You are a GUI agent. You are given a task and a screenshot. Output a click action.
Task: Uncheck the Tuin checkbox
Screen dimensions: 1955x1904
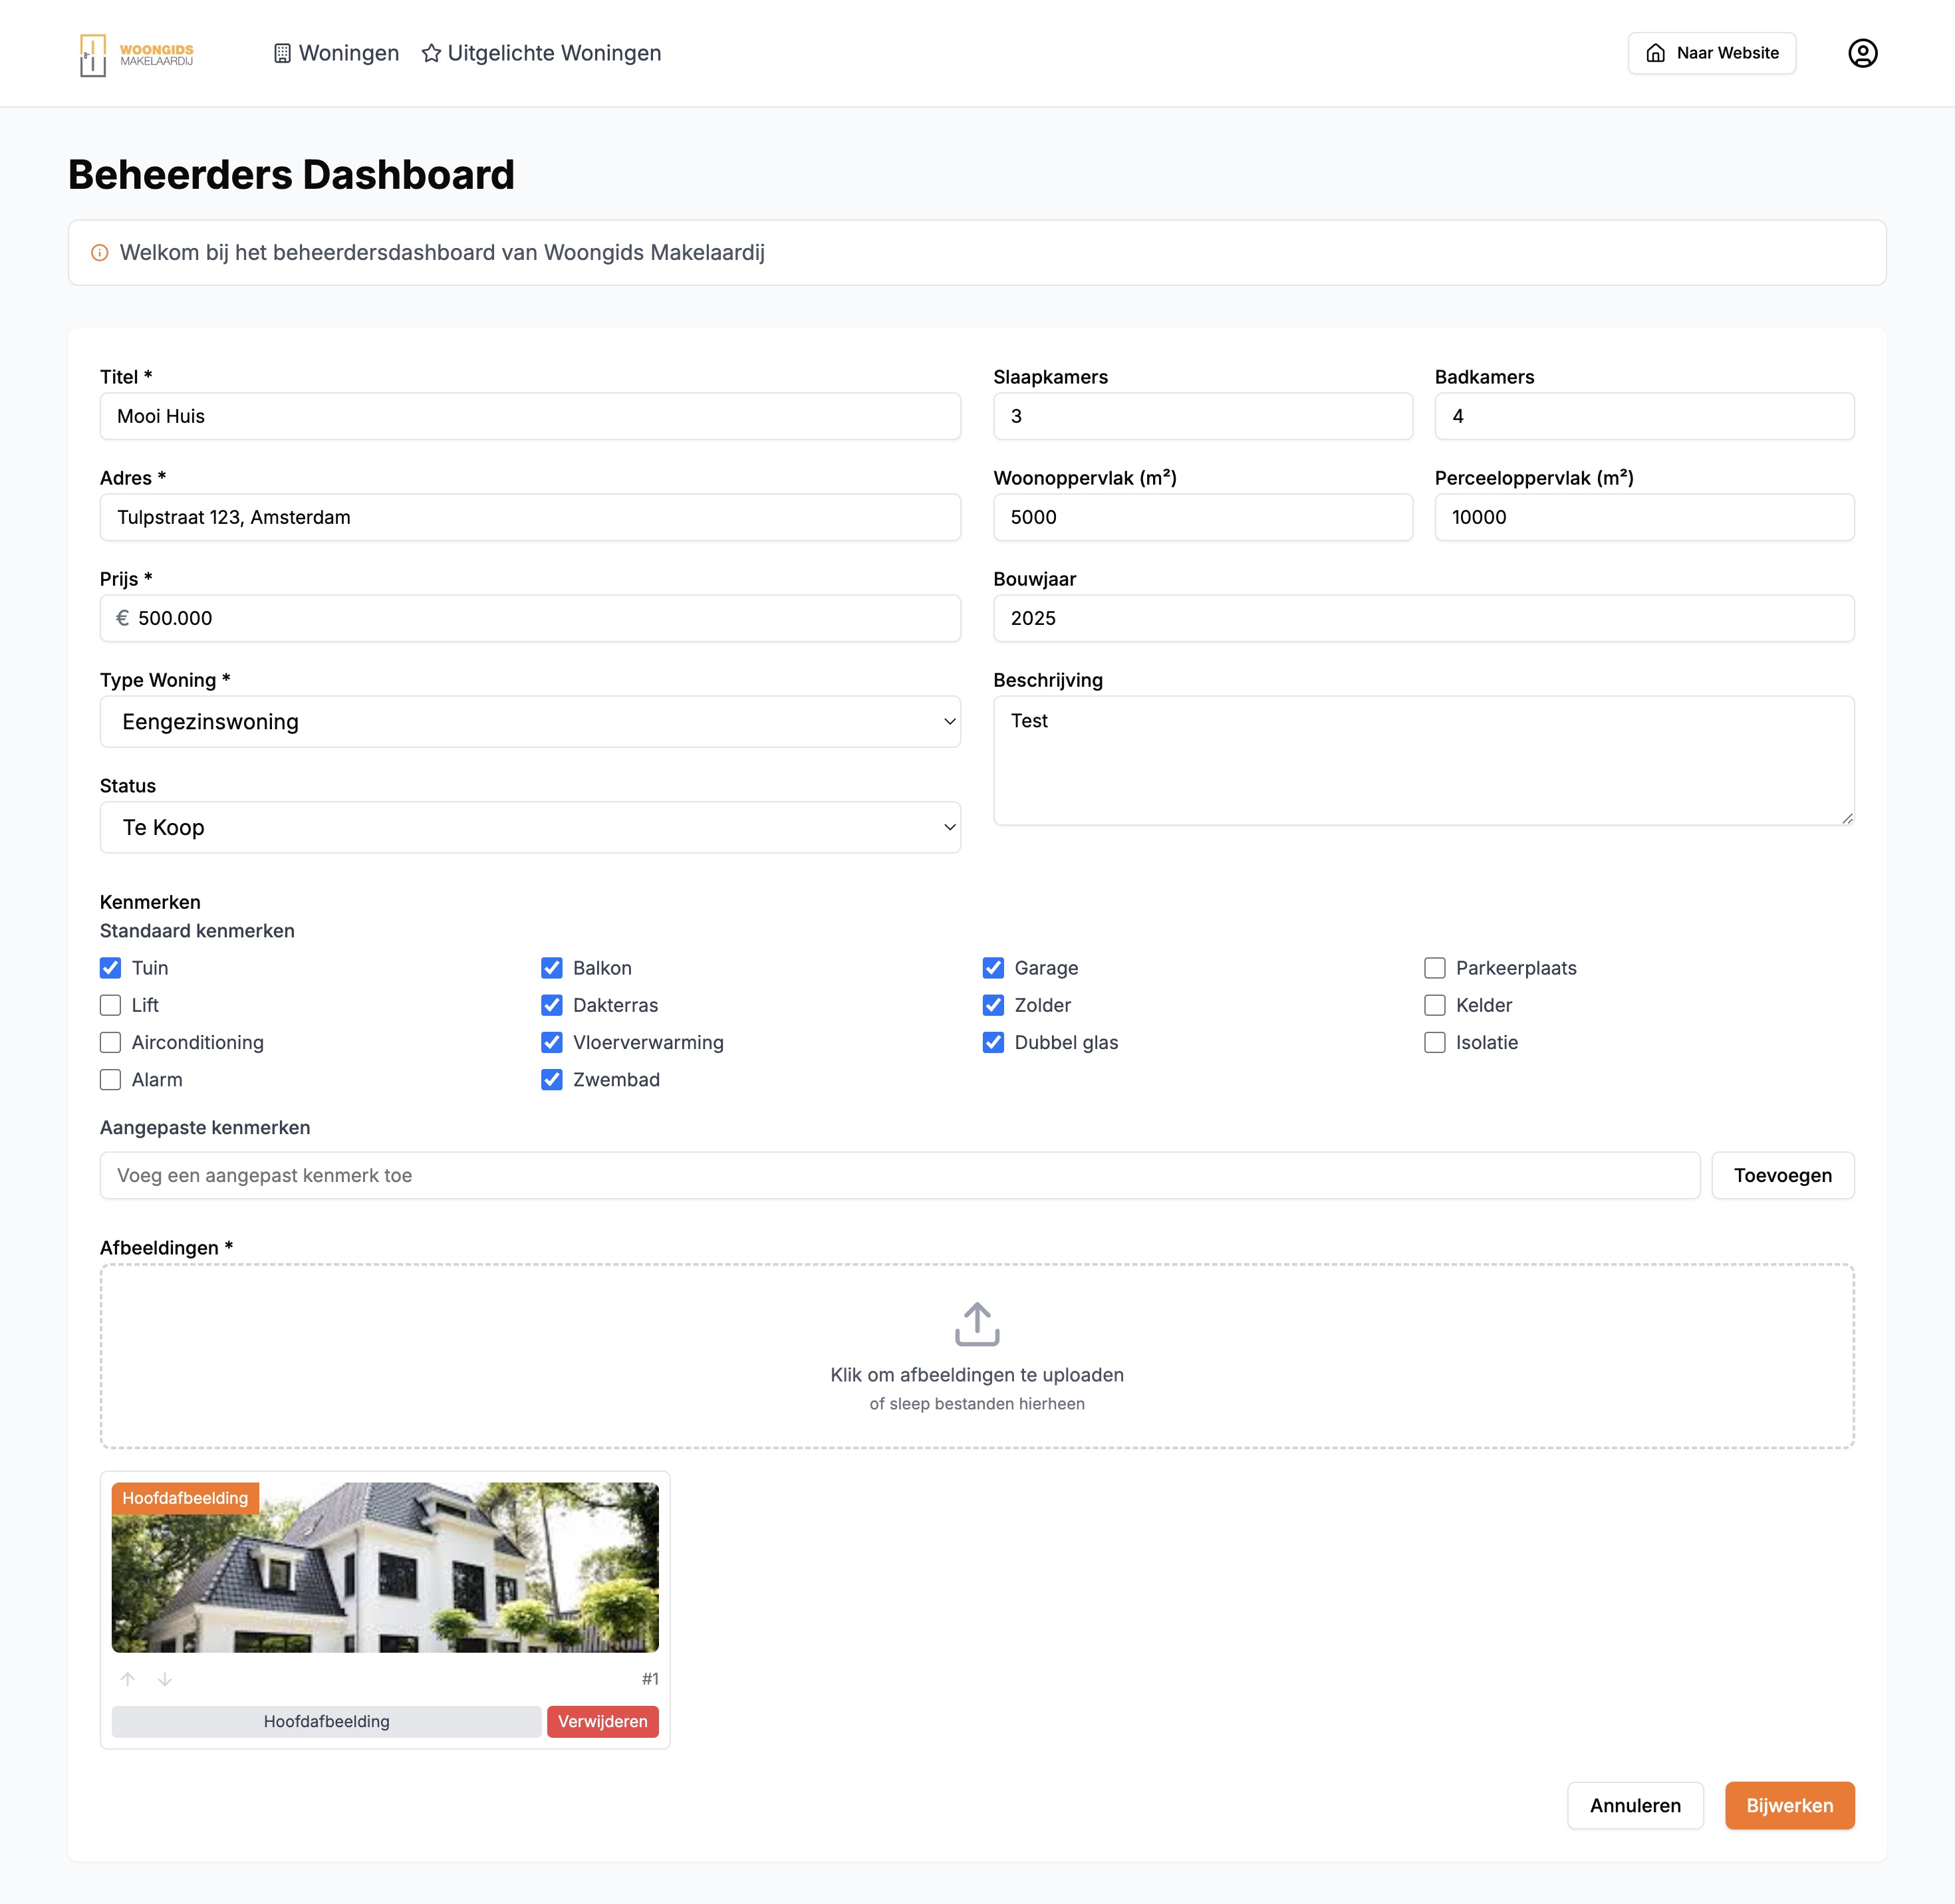(x=110, y=968)
